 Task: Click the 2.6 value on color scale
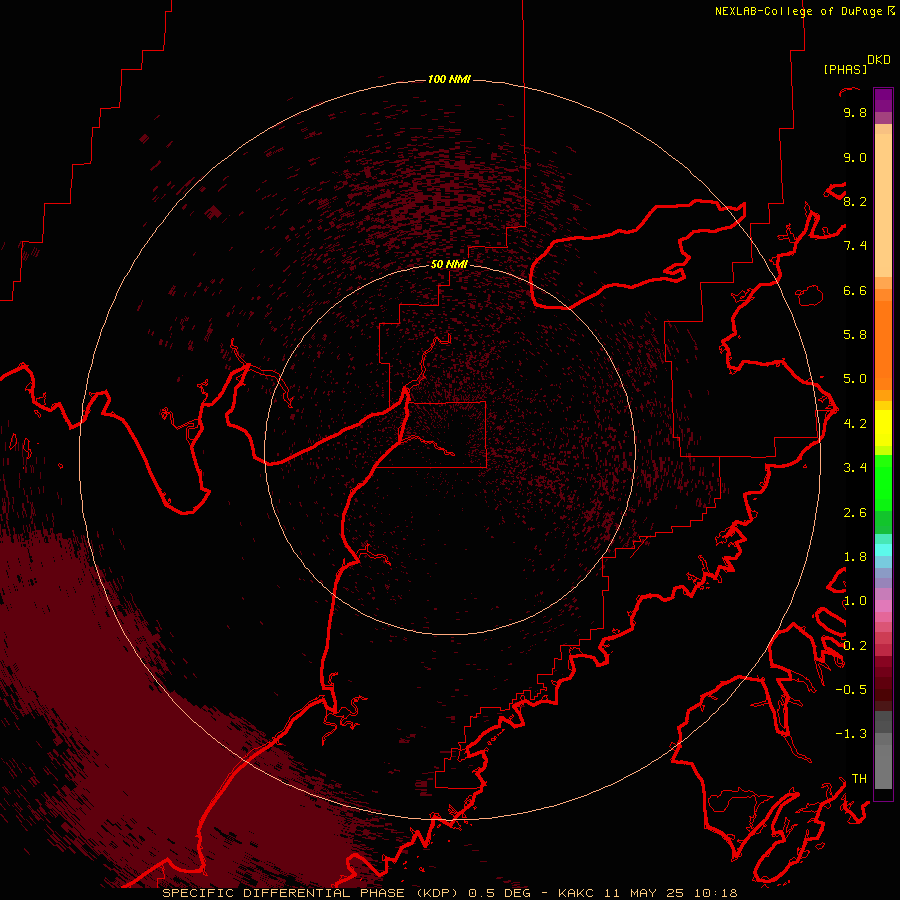pyautogui.click(x=855, y=513)
